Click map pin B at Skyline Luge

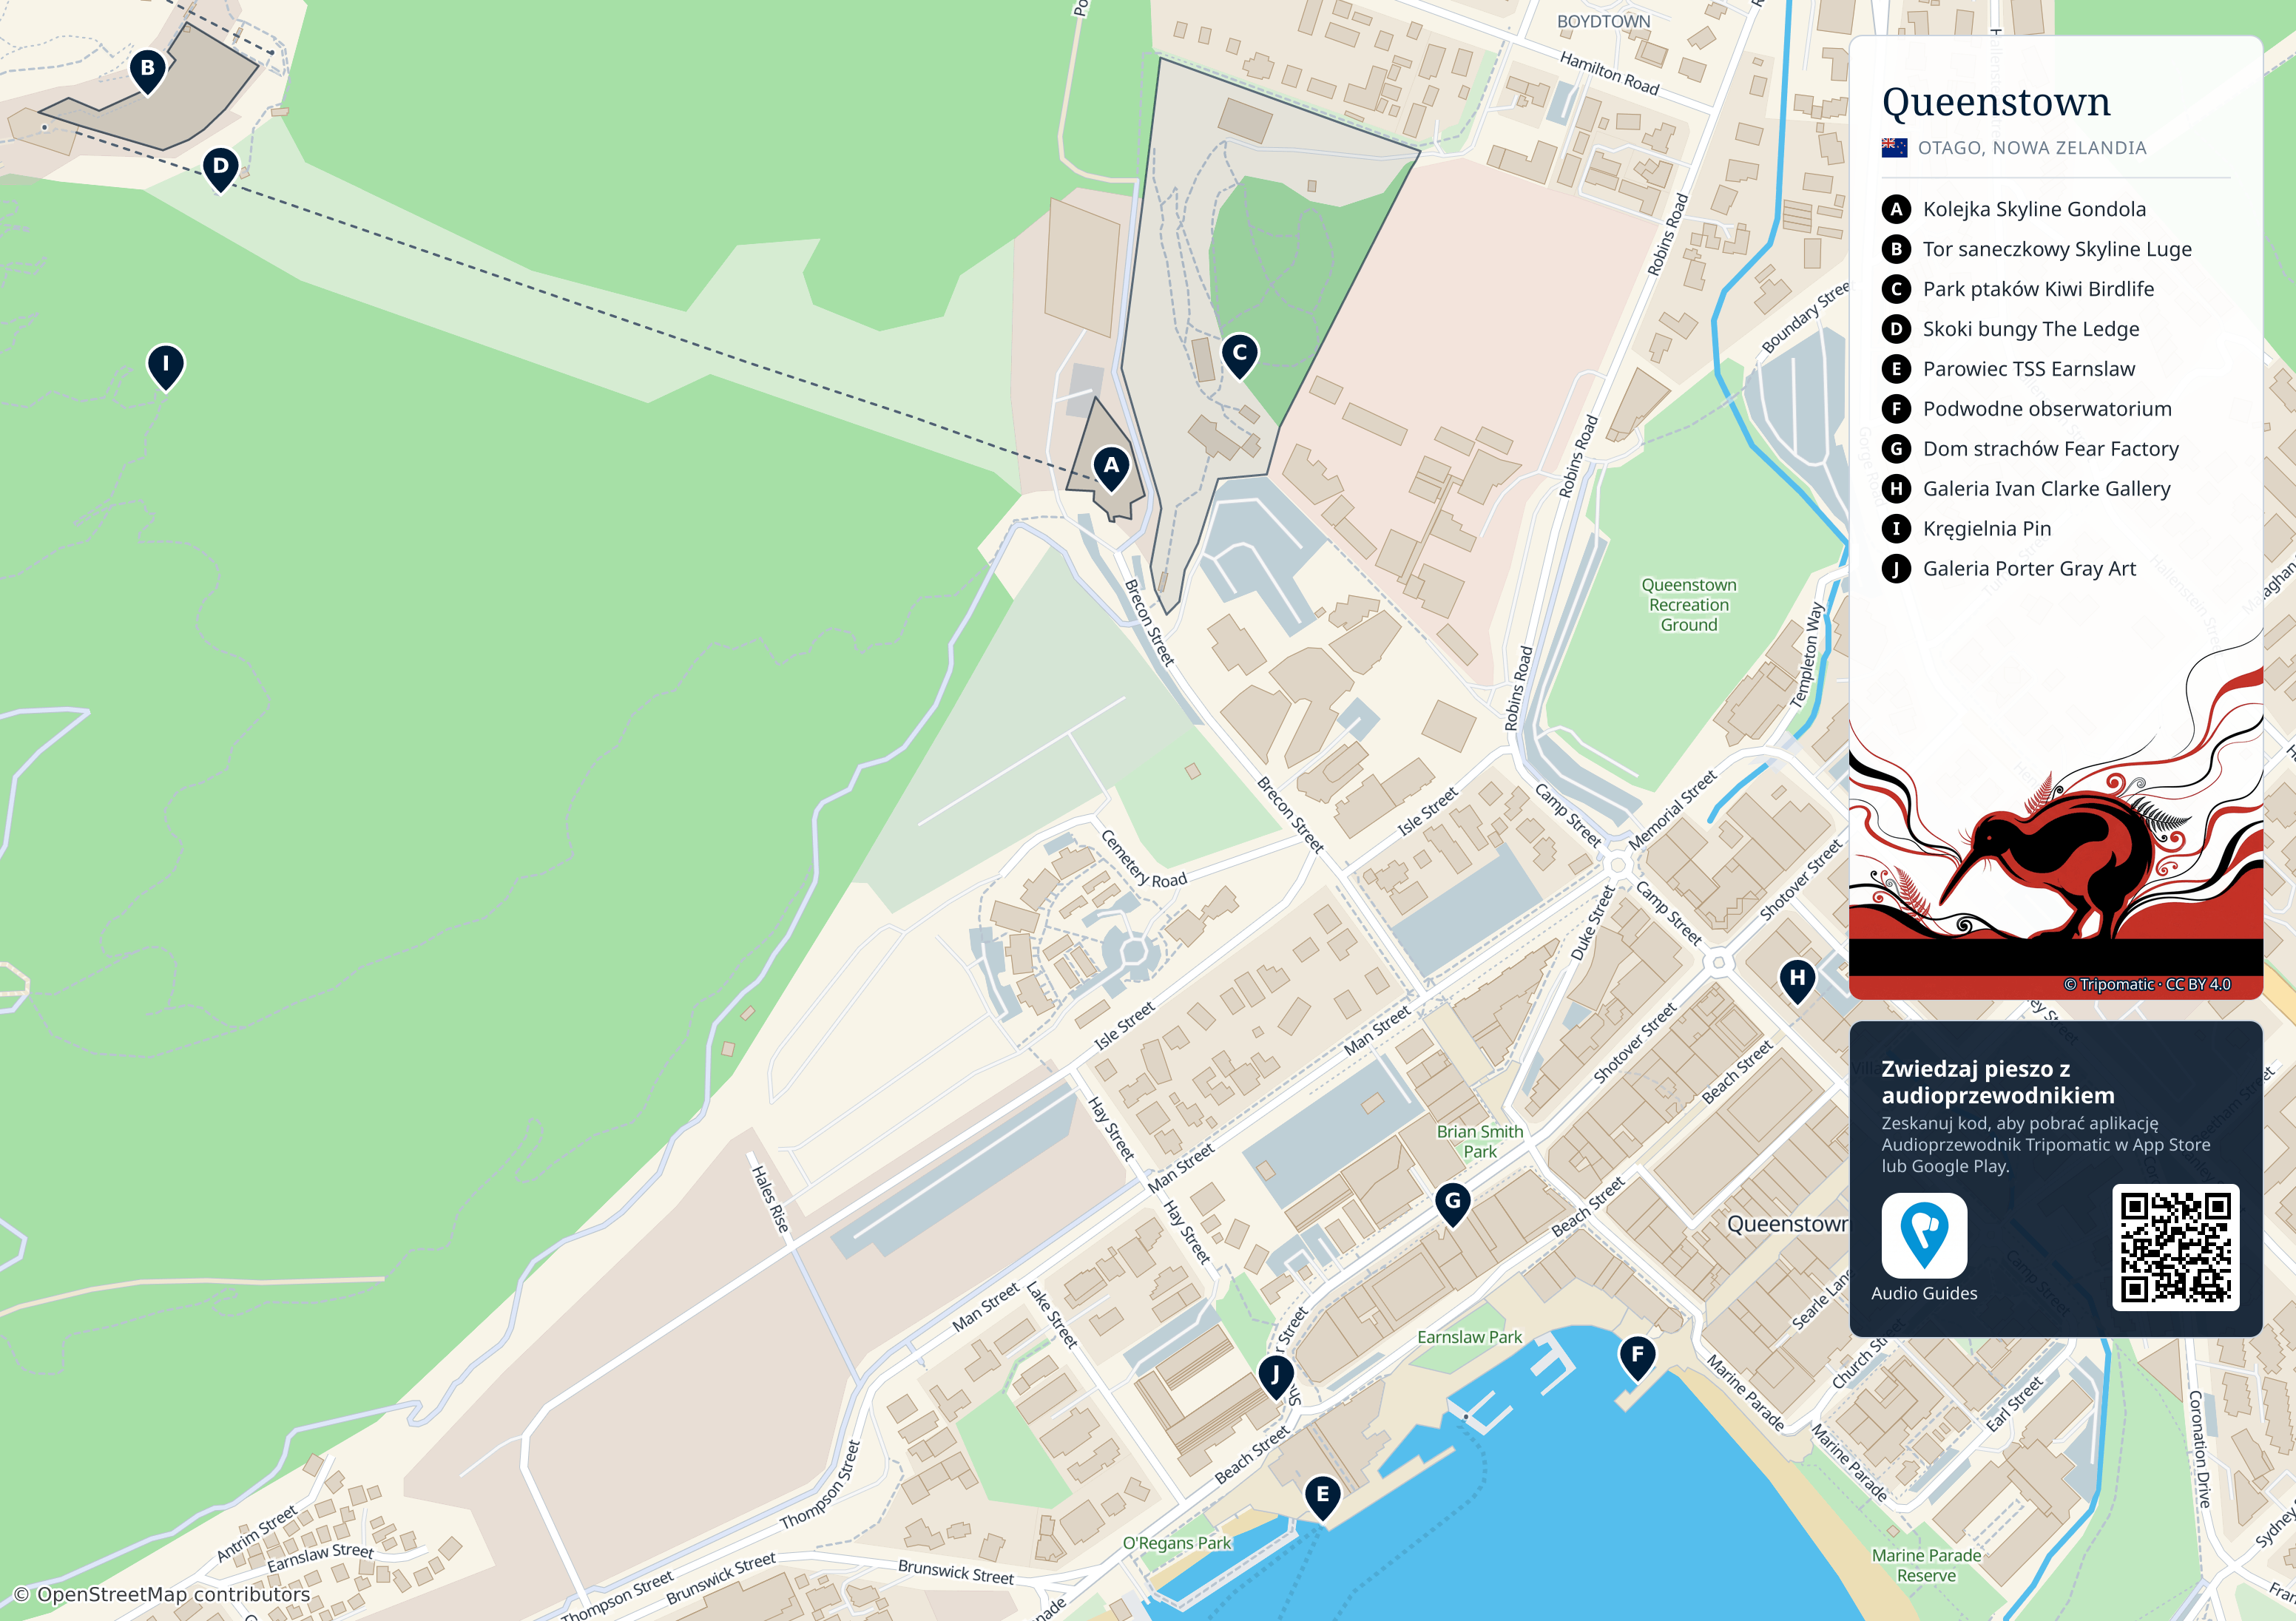coord(148,71)
